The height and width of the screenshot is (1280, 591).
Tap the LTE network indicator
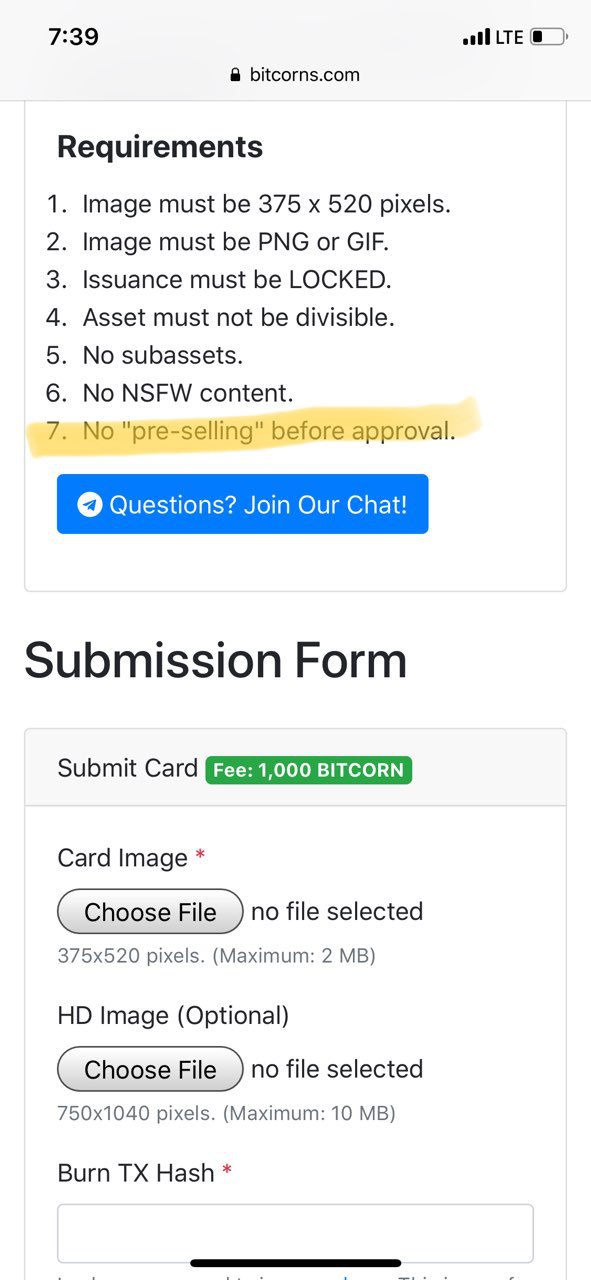click(x=509, y=37)
